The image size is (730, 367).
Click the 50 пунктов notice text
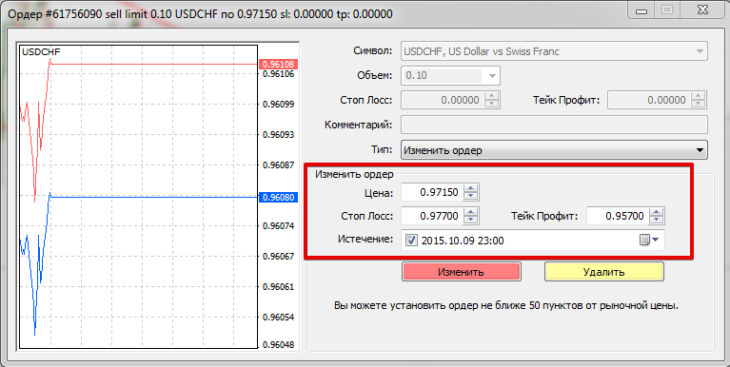click(506, 306)
